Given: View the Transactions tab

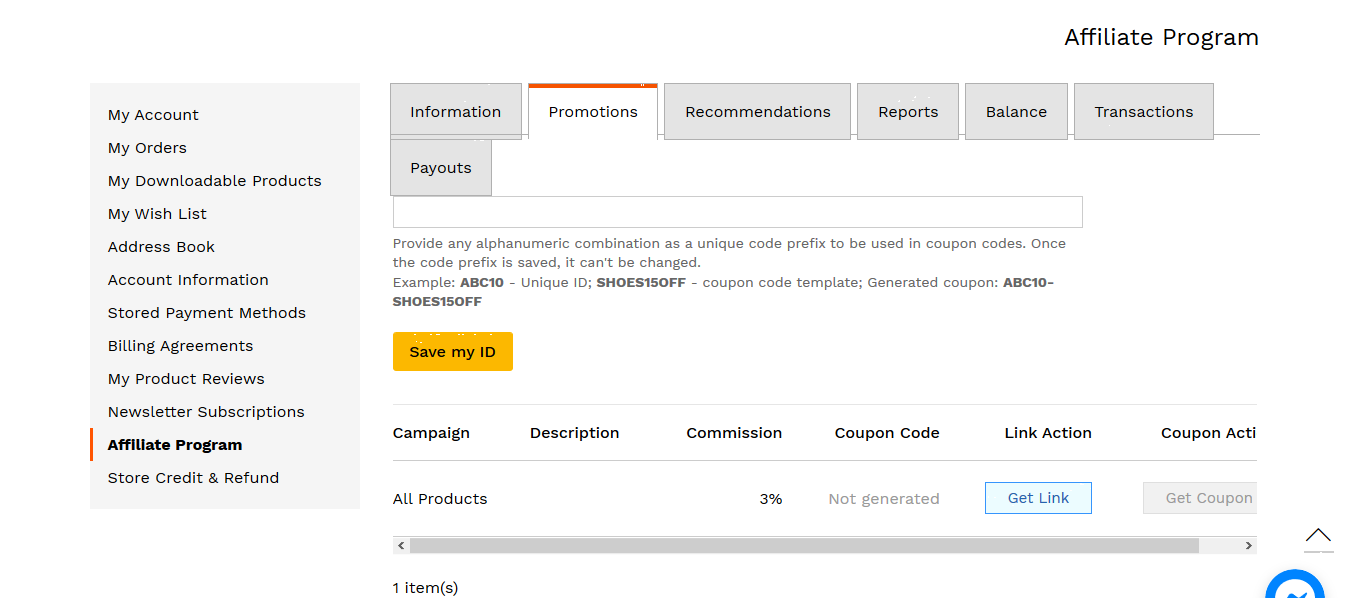Looking at the screenshot, I should tap(1143, 112).
